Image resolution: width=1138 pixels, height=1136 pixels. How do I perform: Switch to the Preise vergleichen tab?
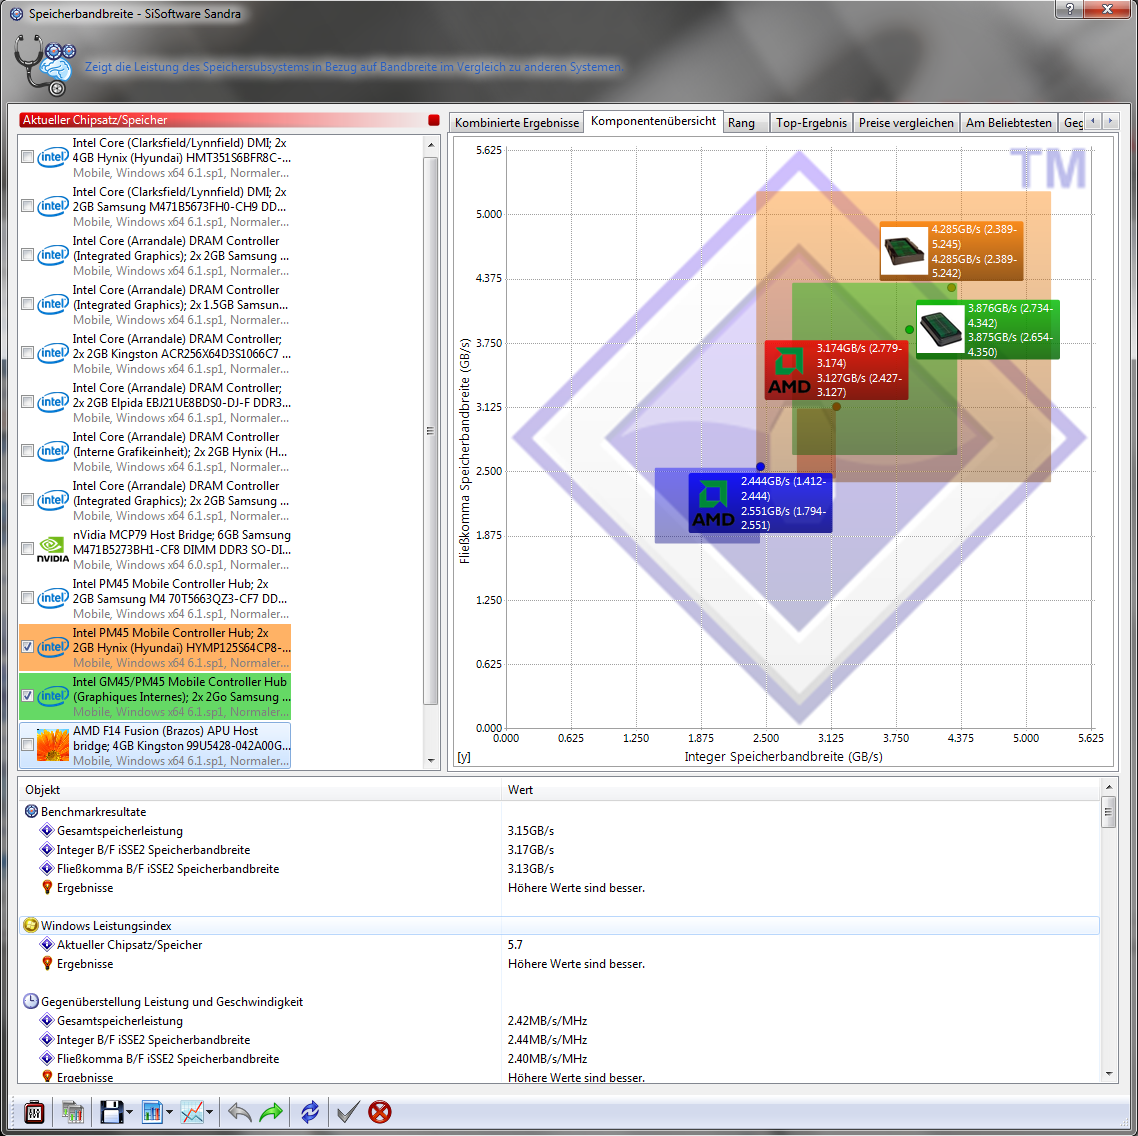[x=906, y=123]
